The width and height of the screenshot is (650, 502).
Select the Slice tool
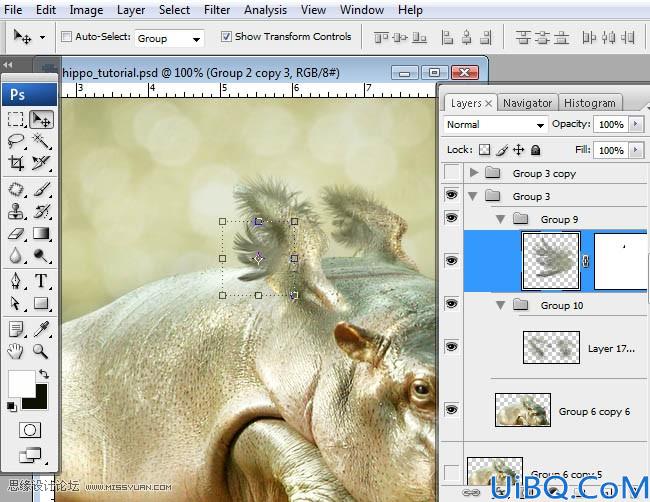tap(41, 162)
